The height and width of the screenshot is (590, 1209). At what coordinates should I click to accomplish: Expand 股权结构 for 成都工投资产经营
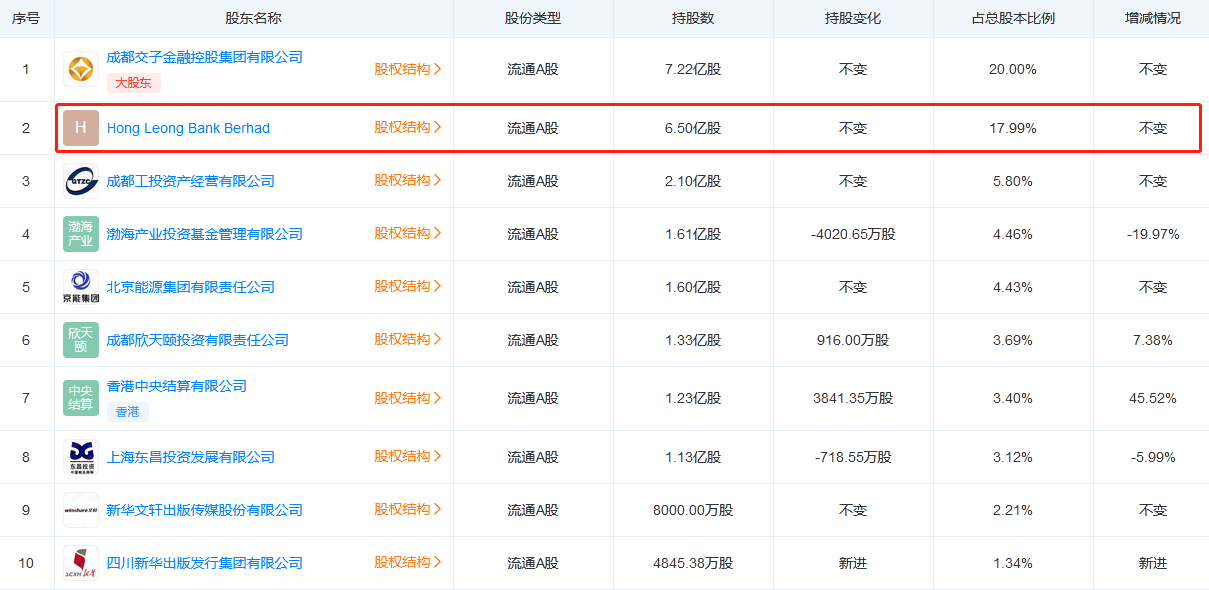(x=408, y=180)
